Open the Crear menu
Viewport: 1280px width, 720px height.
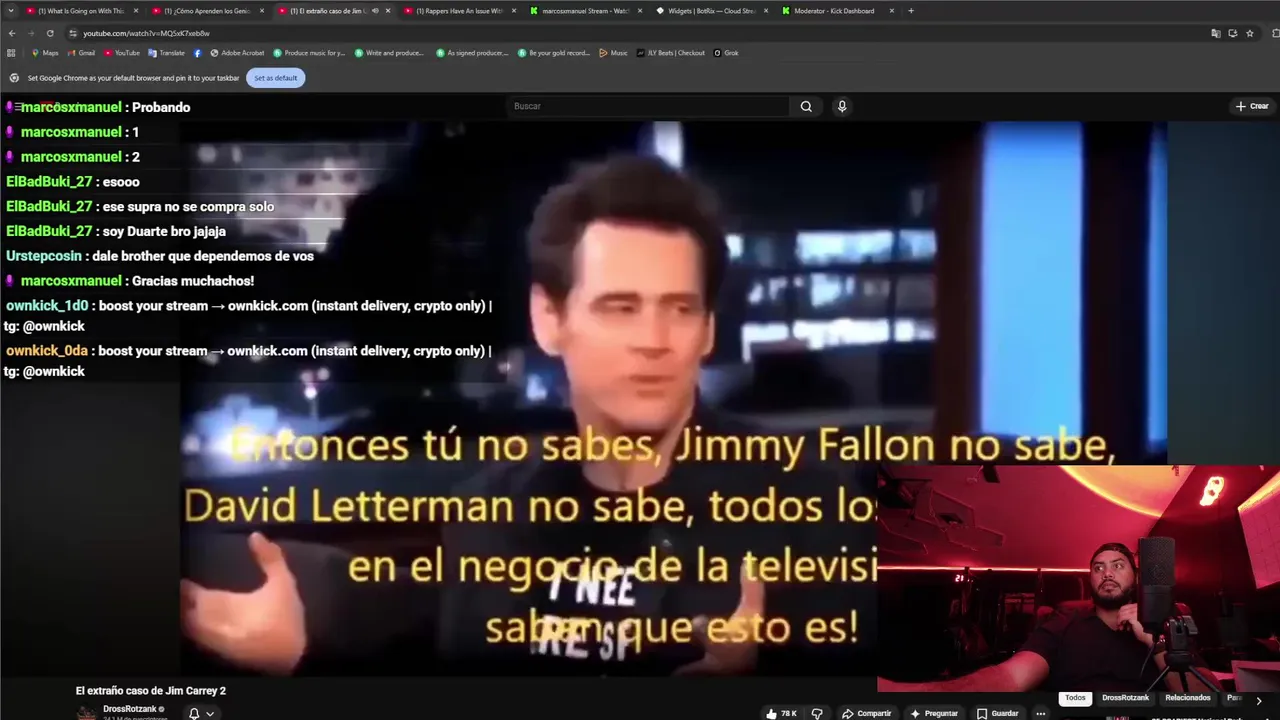click(x=1252, y=106)
